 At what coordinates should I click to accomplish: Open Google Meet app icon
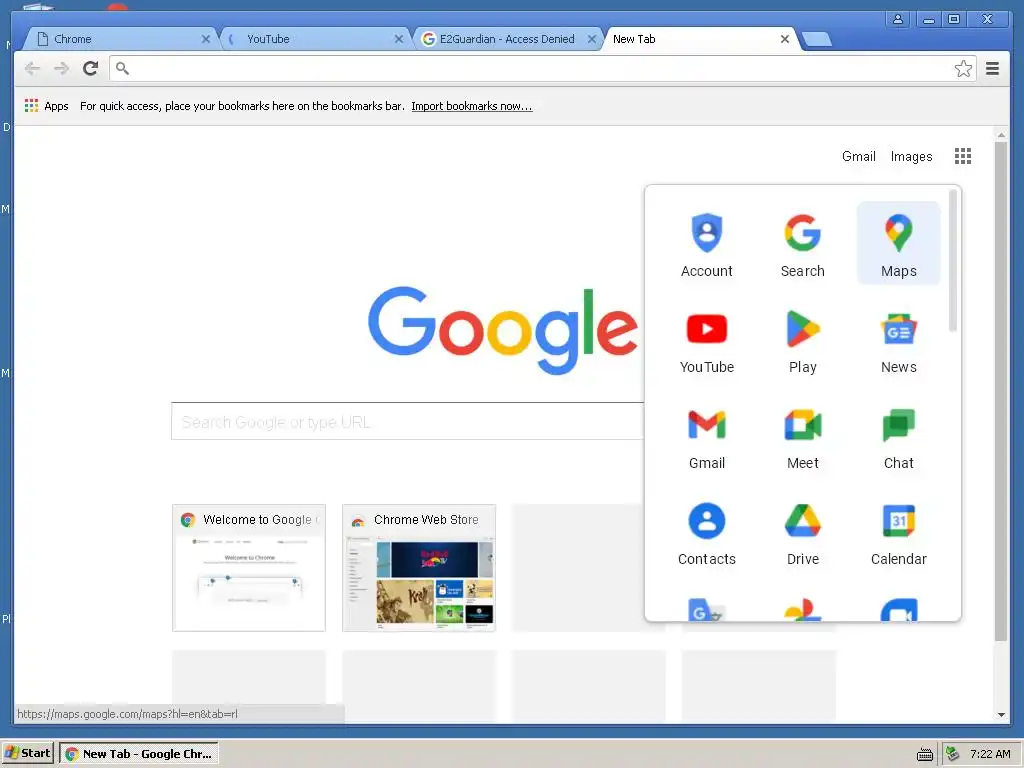pos(803,436)
